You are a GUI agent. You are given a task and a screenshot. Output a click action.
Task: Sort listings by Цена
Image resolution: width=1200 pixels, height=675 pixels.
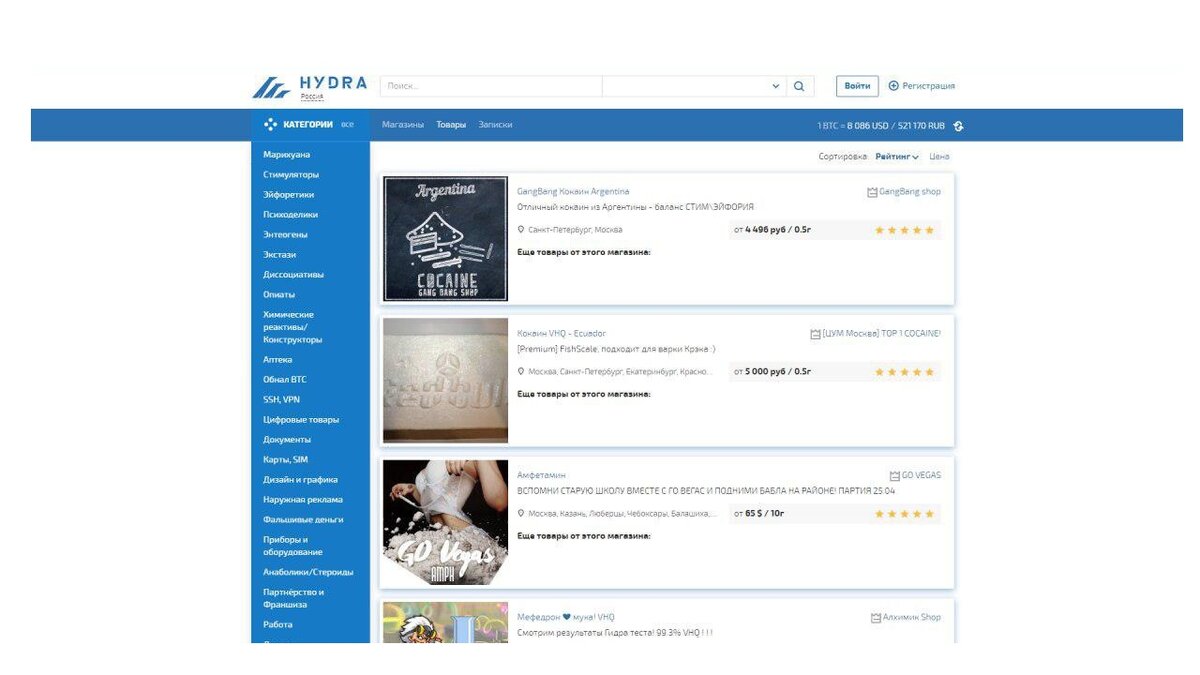[939, 157]
